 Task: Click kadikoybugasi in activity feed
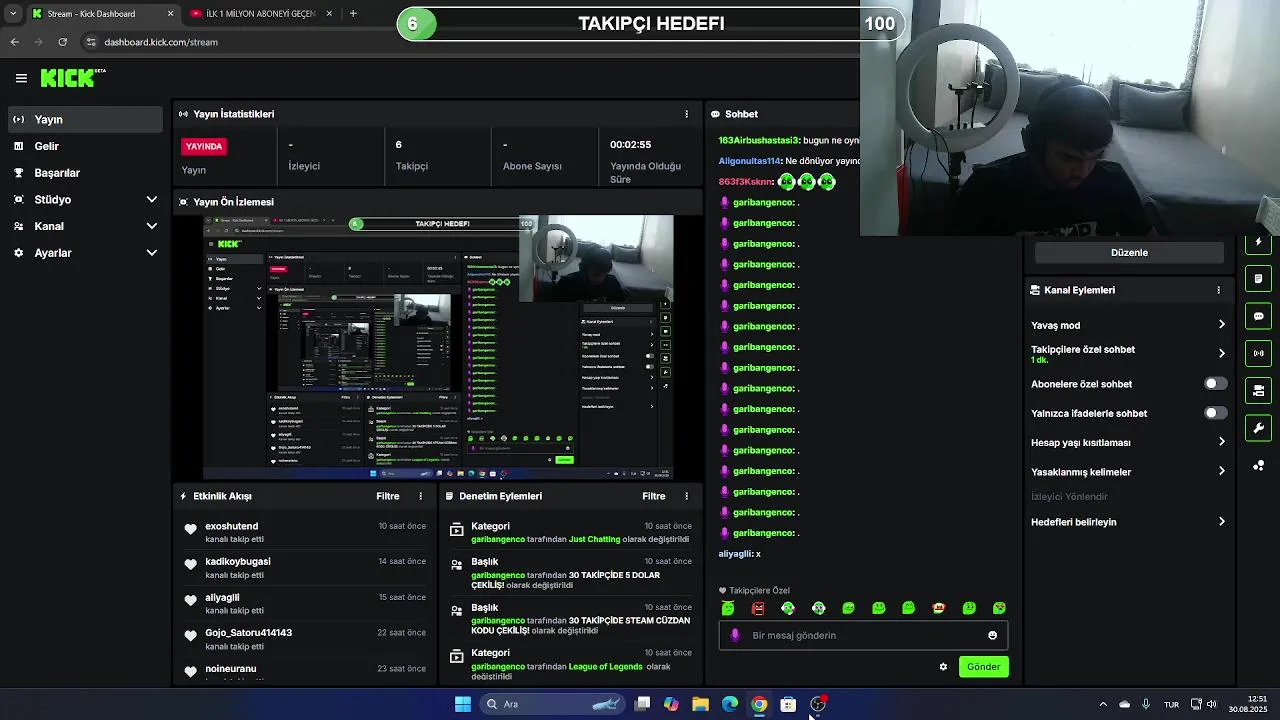point(238,562)
